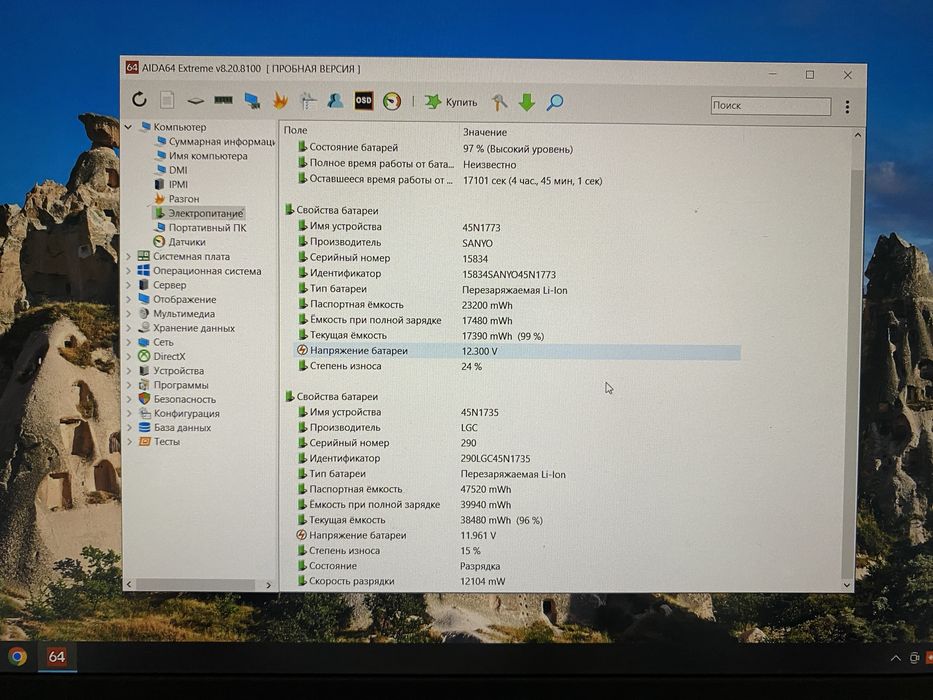This screenshot has height=700, width=933.
Task: Click the Refresh toolbar icon
Action: 139,99
